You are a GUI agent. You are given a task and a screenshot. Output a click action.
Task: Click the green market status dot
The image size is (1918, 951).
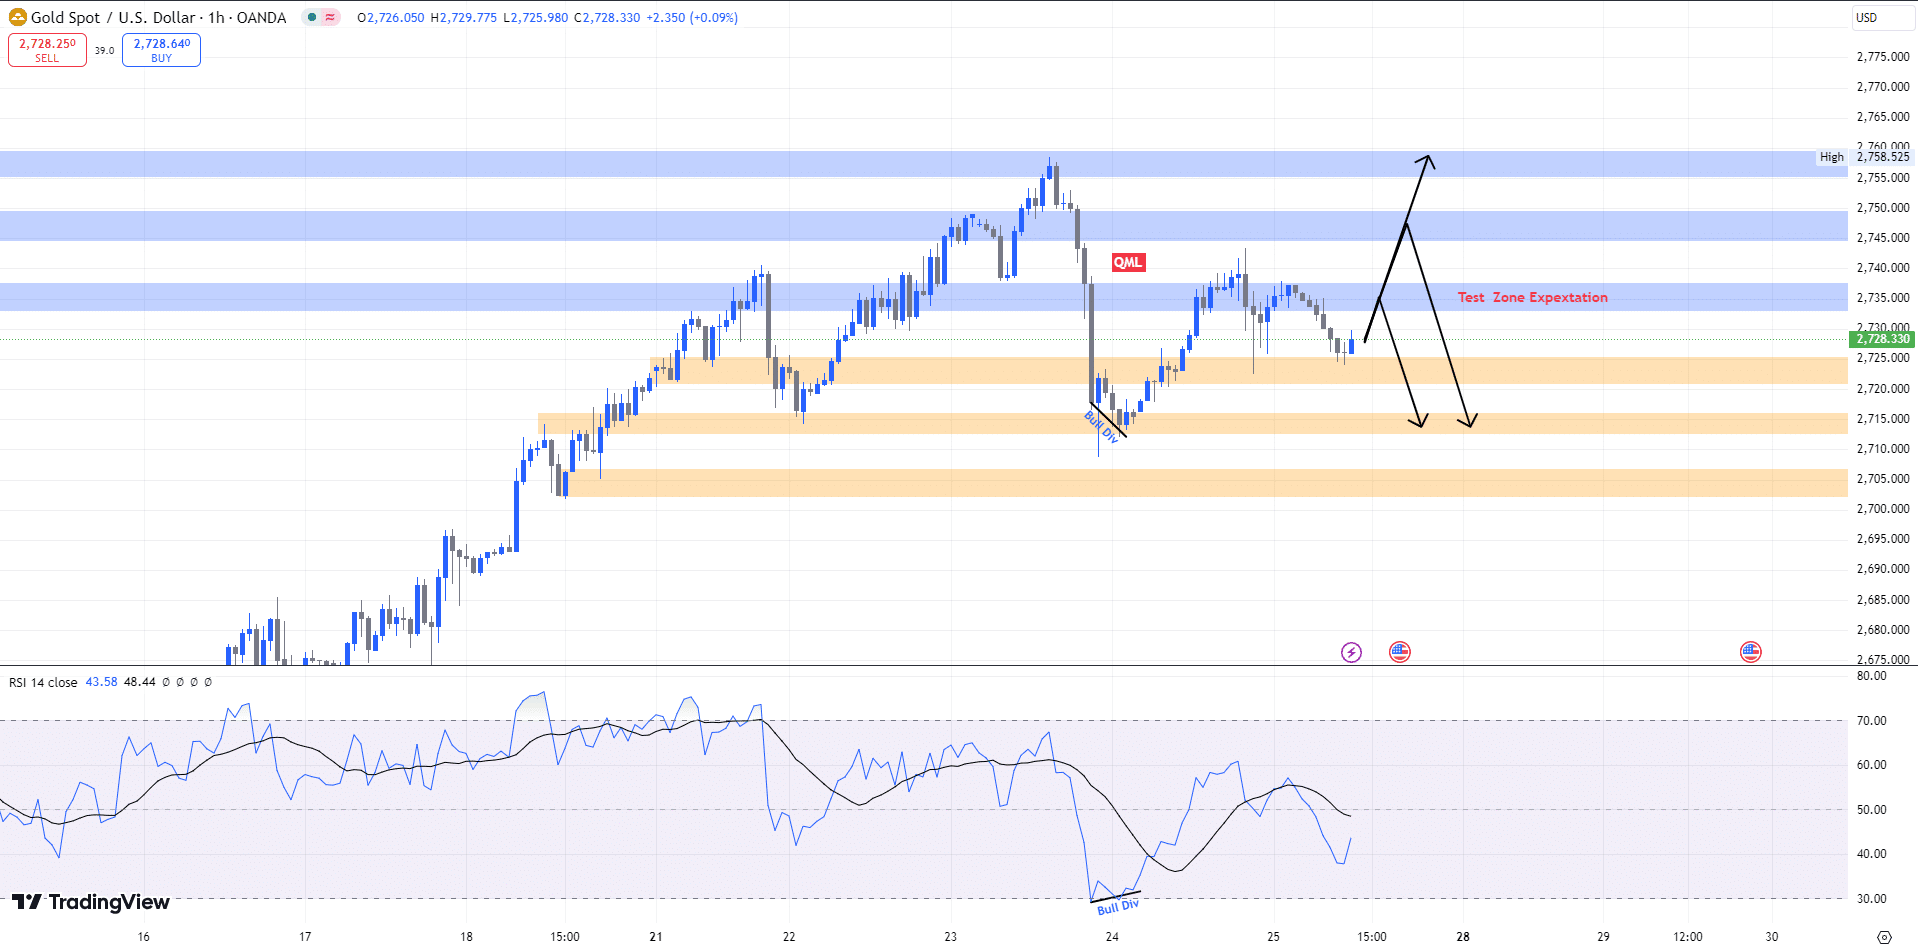pyautogui.click(x=312, y=17)
